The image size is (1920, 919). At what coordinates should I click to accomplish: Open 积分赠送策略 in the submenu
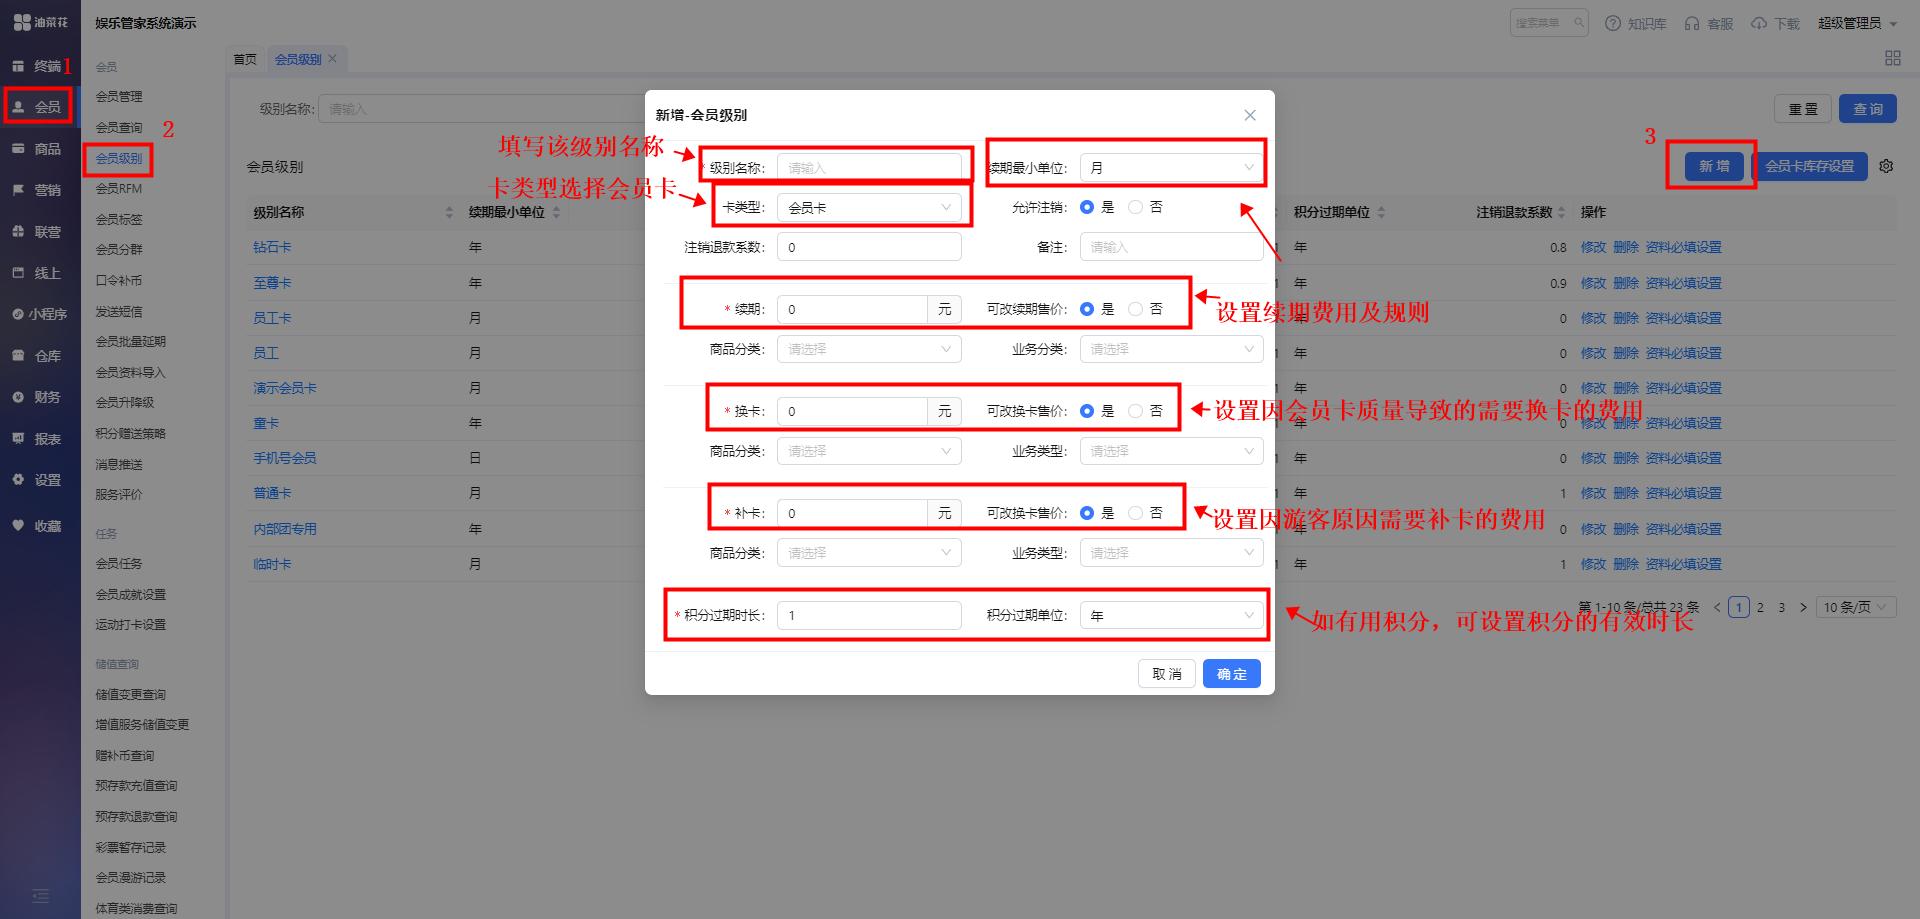click(x=131, y=434)
